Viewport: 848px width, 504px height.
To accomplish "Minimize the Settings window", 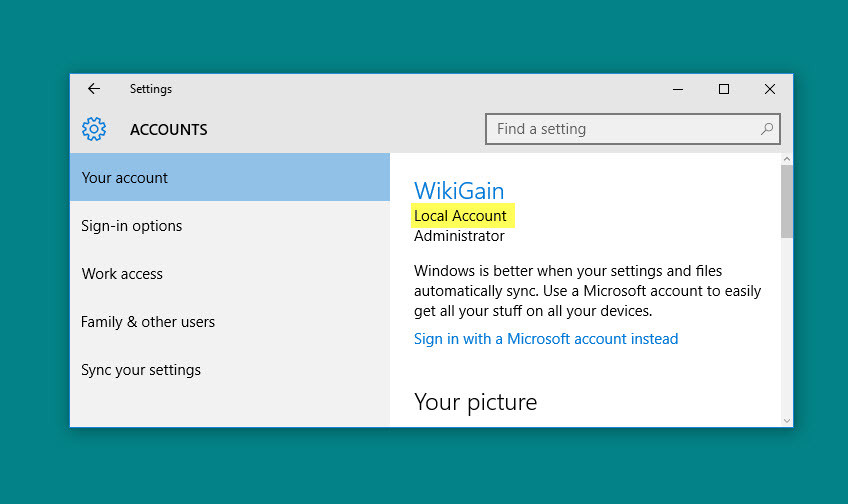I will click(678, 89).
